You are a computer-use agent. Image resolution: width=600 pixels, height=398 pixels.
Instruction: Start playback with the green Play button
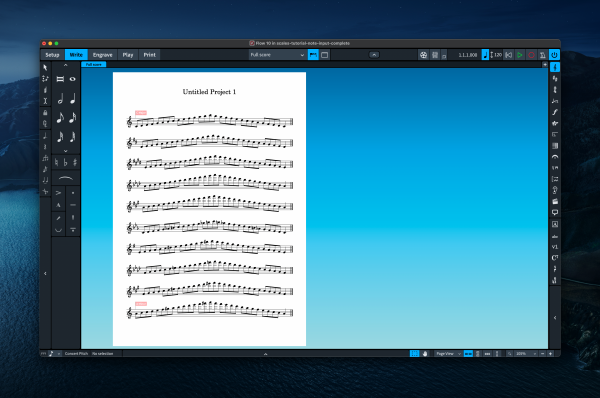pos(520,55)
